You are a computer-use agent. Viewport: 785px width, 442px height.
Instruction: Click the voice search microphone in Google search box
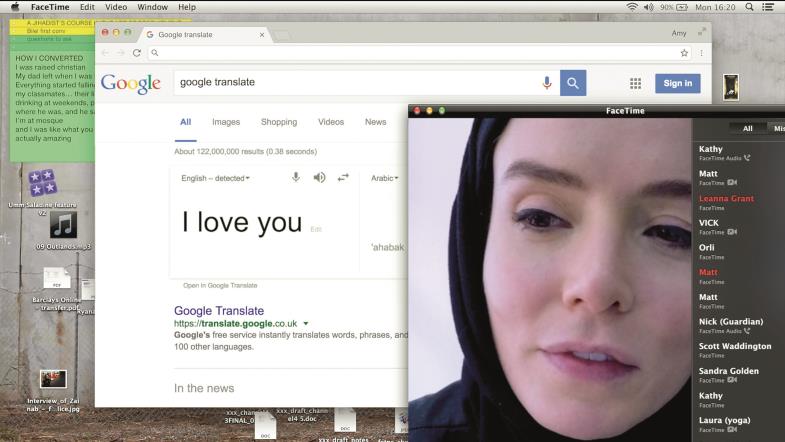[x=547, y=83]
